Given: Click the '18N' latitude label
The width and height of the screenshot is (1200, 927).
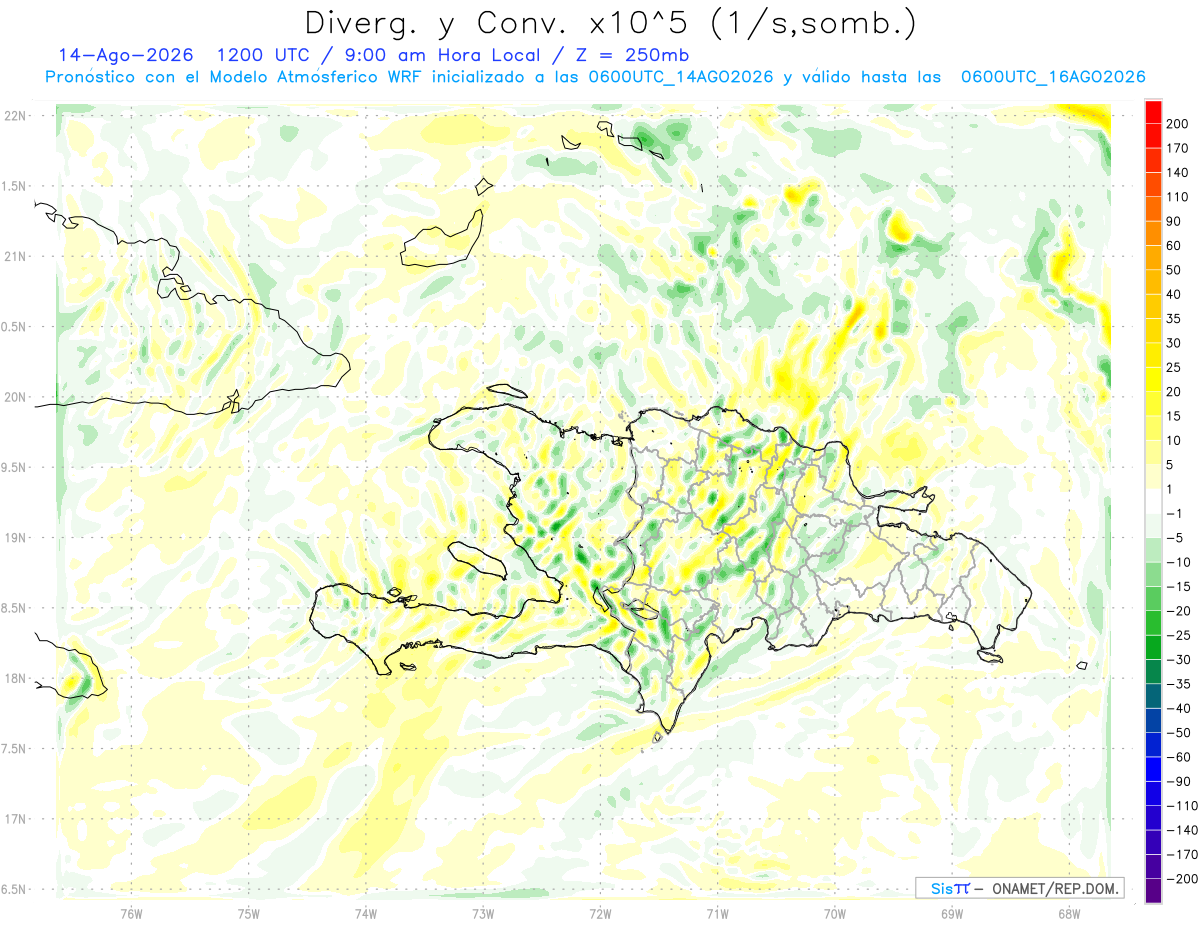Looking at the screenshot, I should pos(14,678).
